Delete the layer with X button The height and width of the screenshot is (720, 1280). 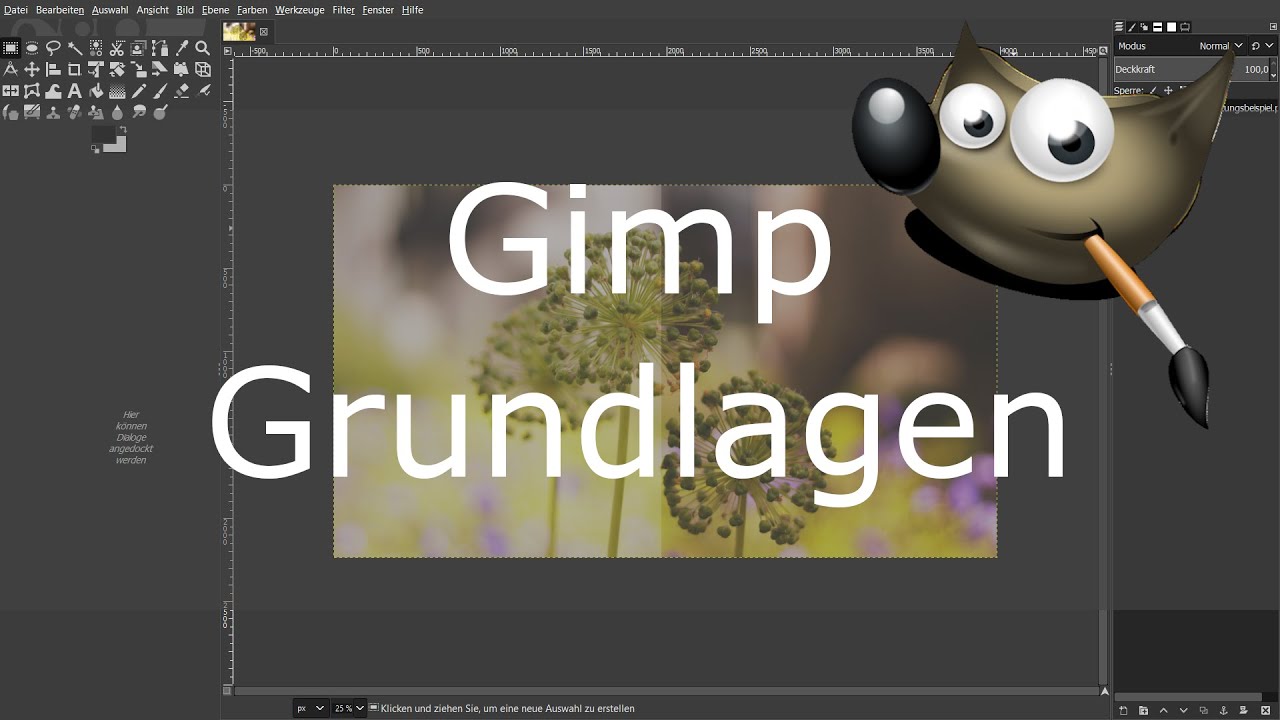(x=1265, y=710)
